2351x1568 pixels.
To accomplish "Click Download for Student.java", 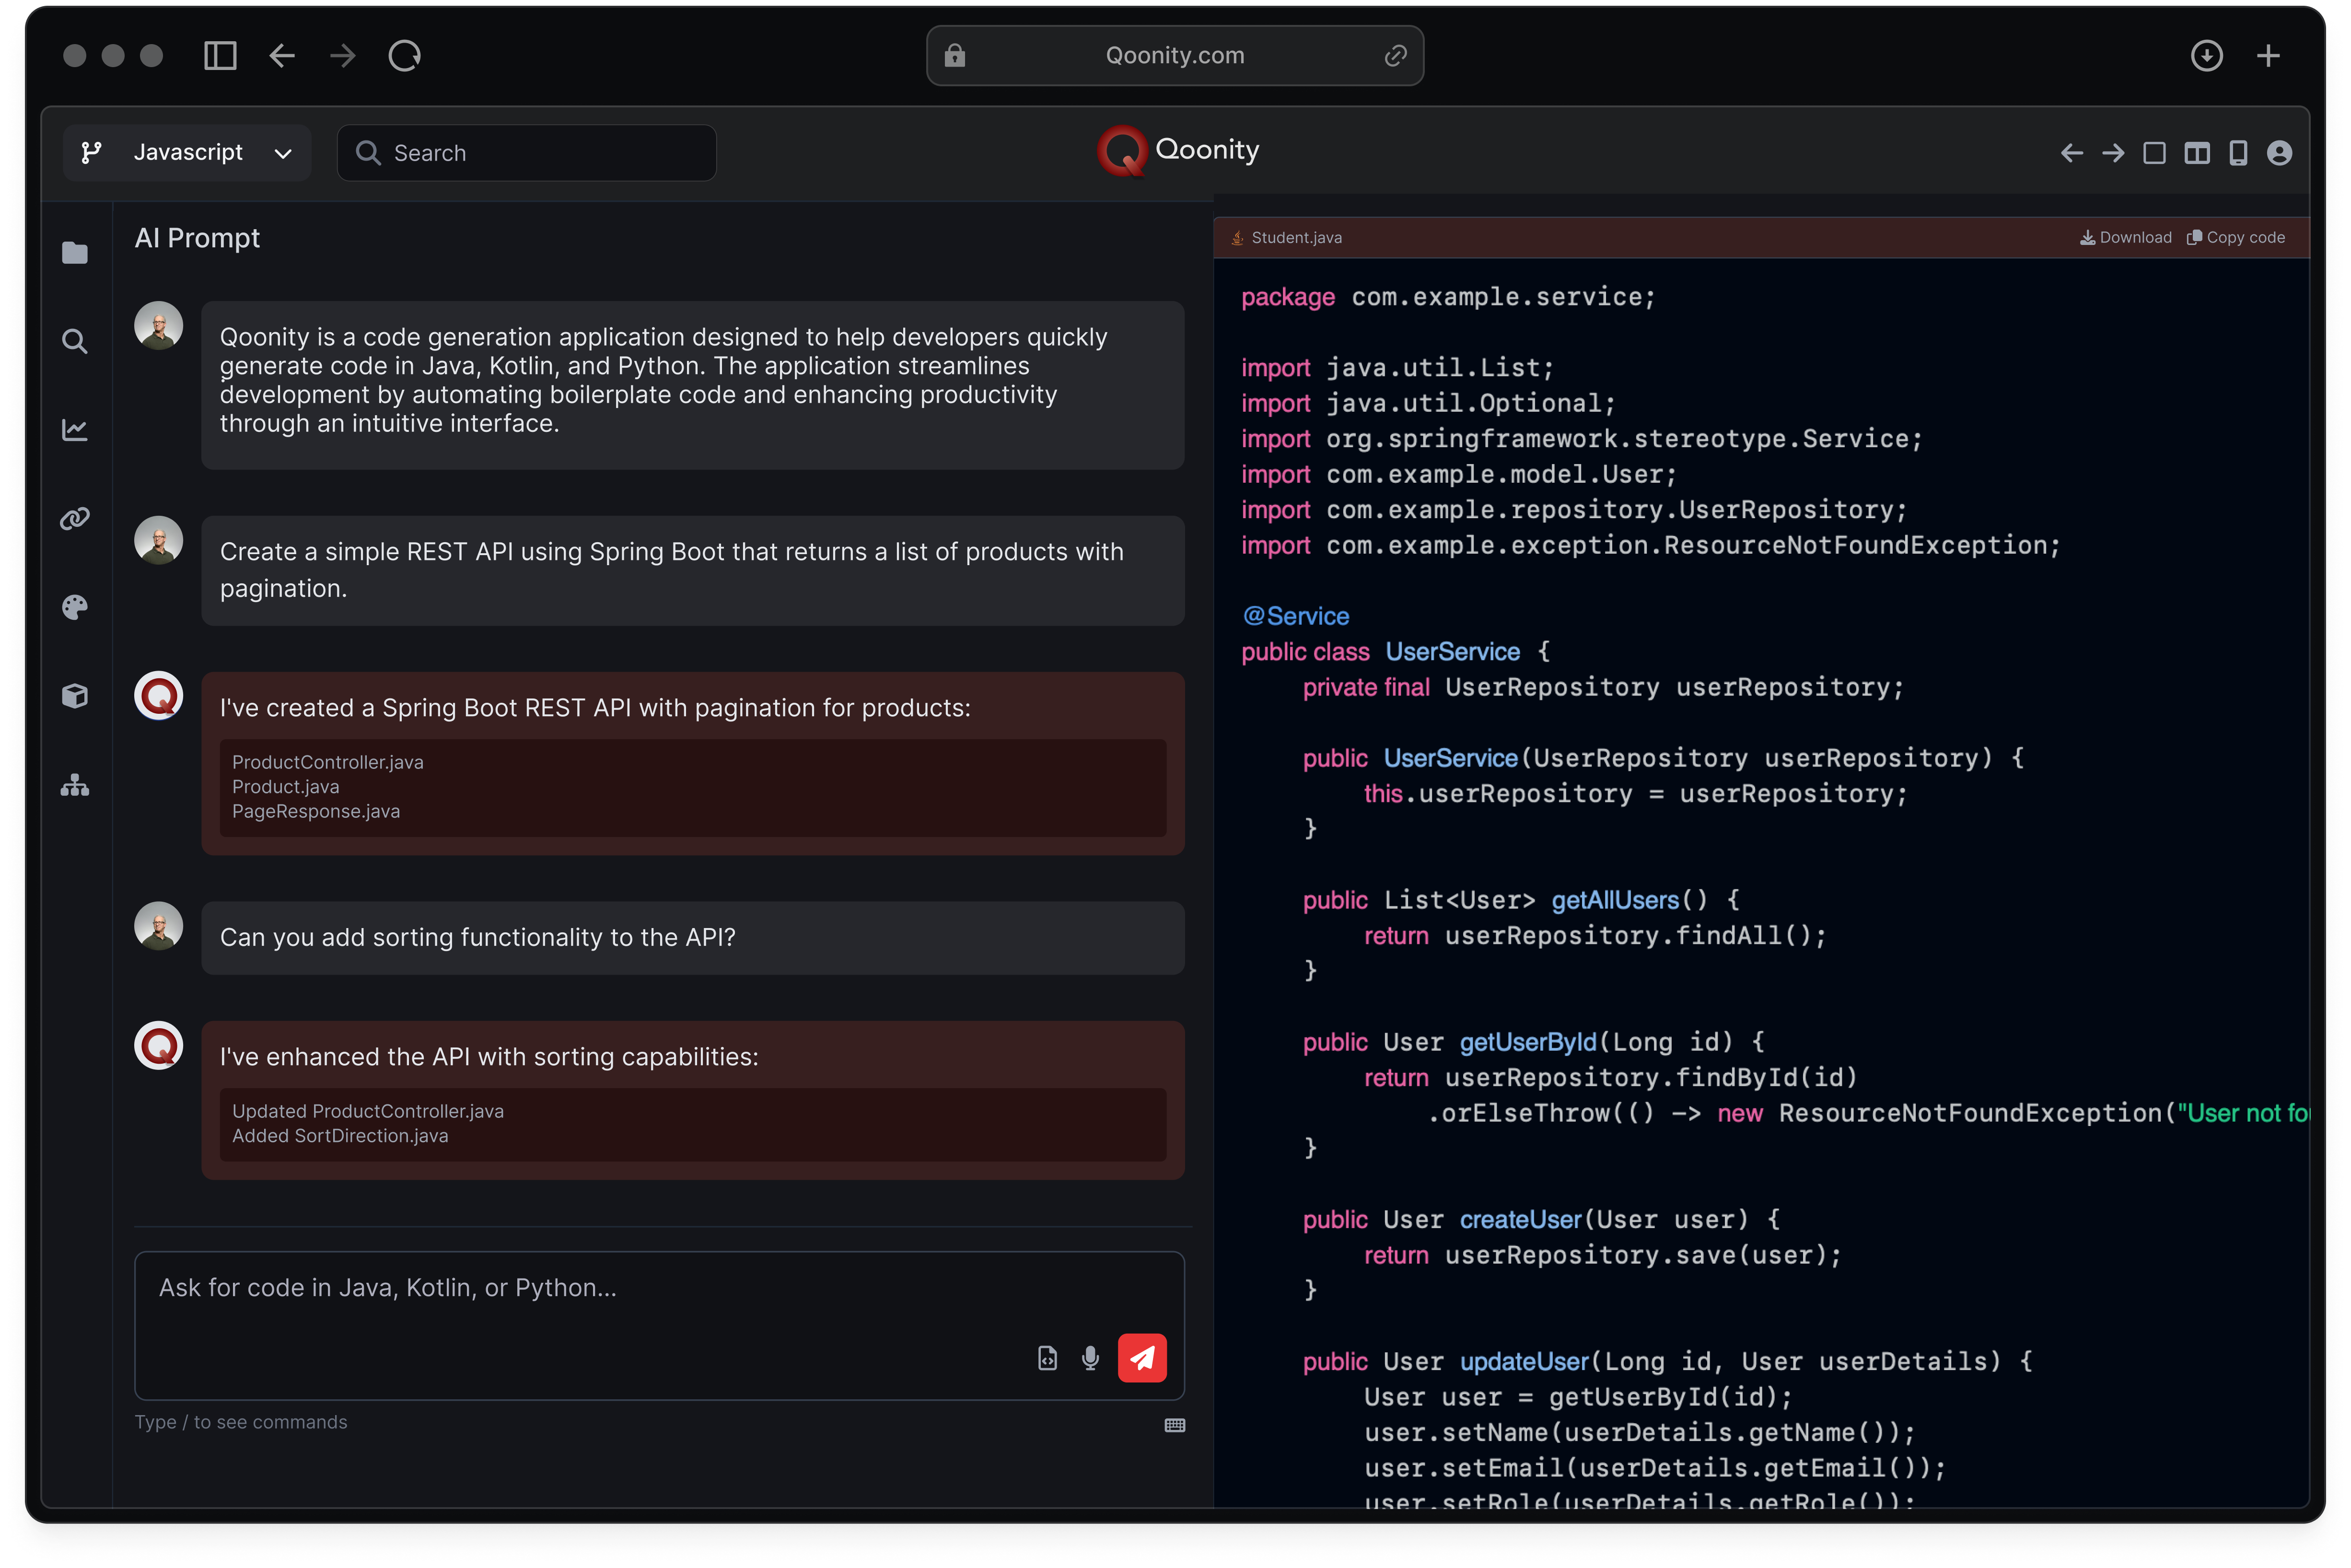I will [2126, 238].
